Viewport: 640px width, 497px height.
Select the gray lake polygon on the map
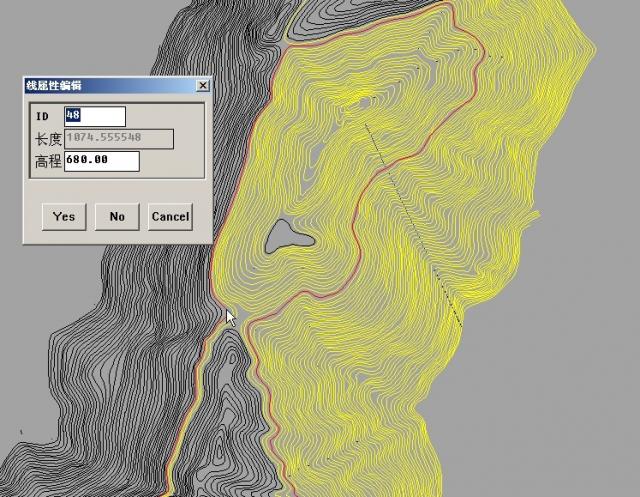click(x=287, y=238)
